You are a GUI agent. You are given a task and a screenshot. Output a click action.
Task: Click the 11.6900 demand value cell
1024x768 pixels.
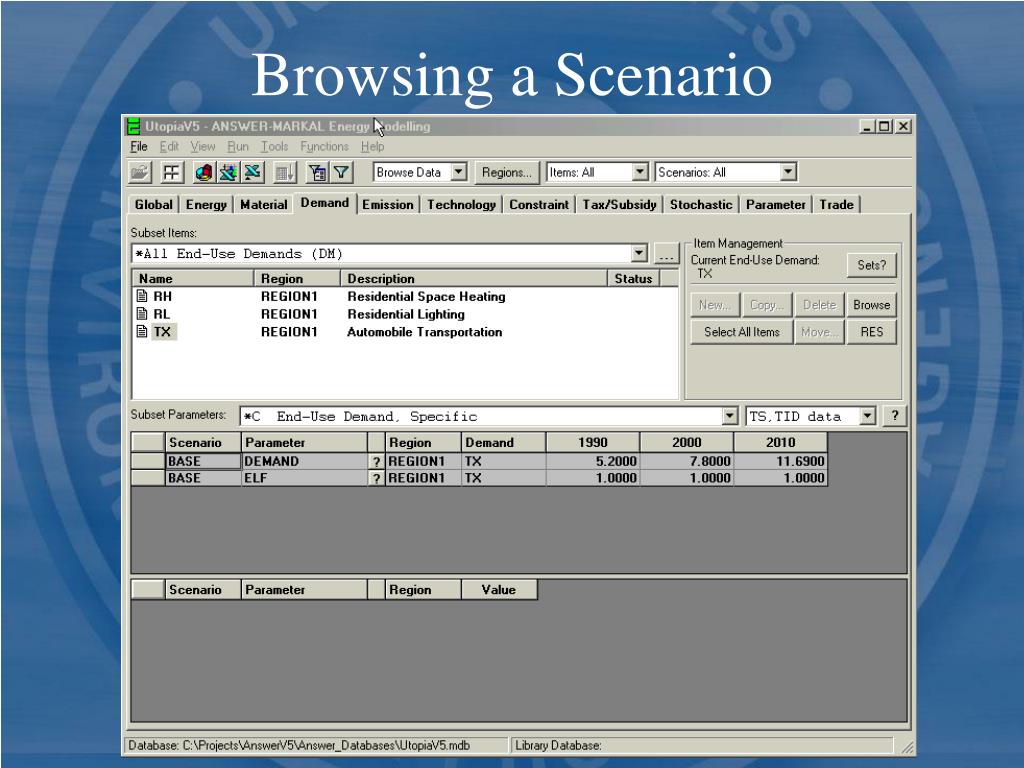[780, 461]
